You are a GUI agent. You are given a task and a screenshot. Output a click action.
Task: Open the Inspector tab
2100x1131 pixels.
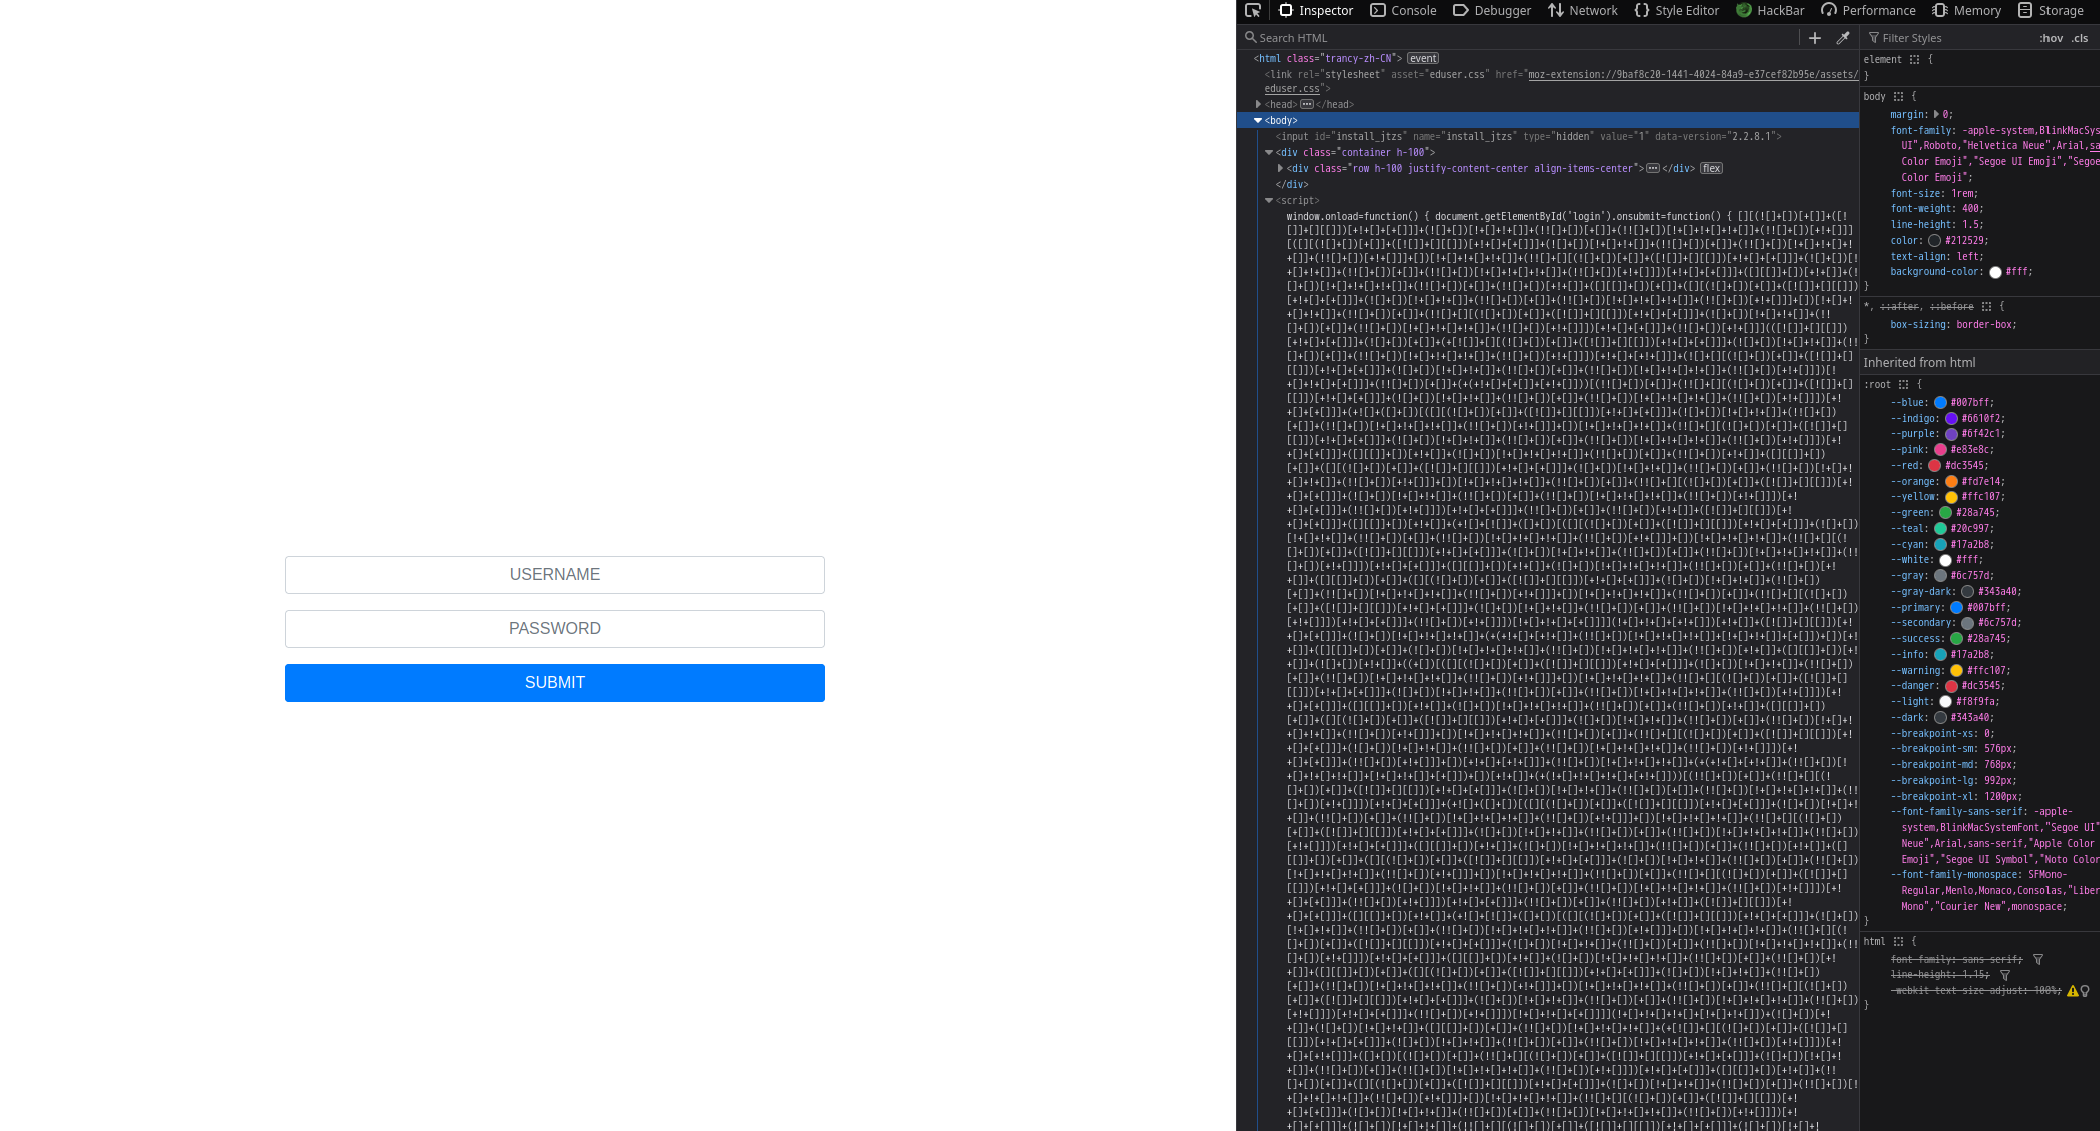[x=1316, y=10]
